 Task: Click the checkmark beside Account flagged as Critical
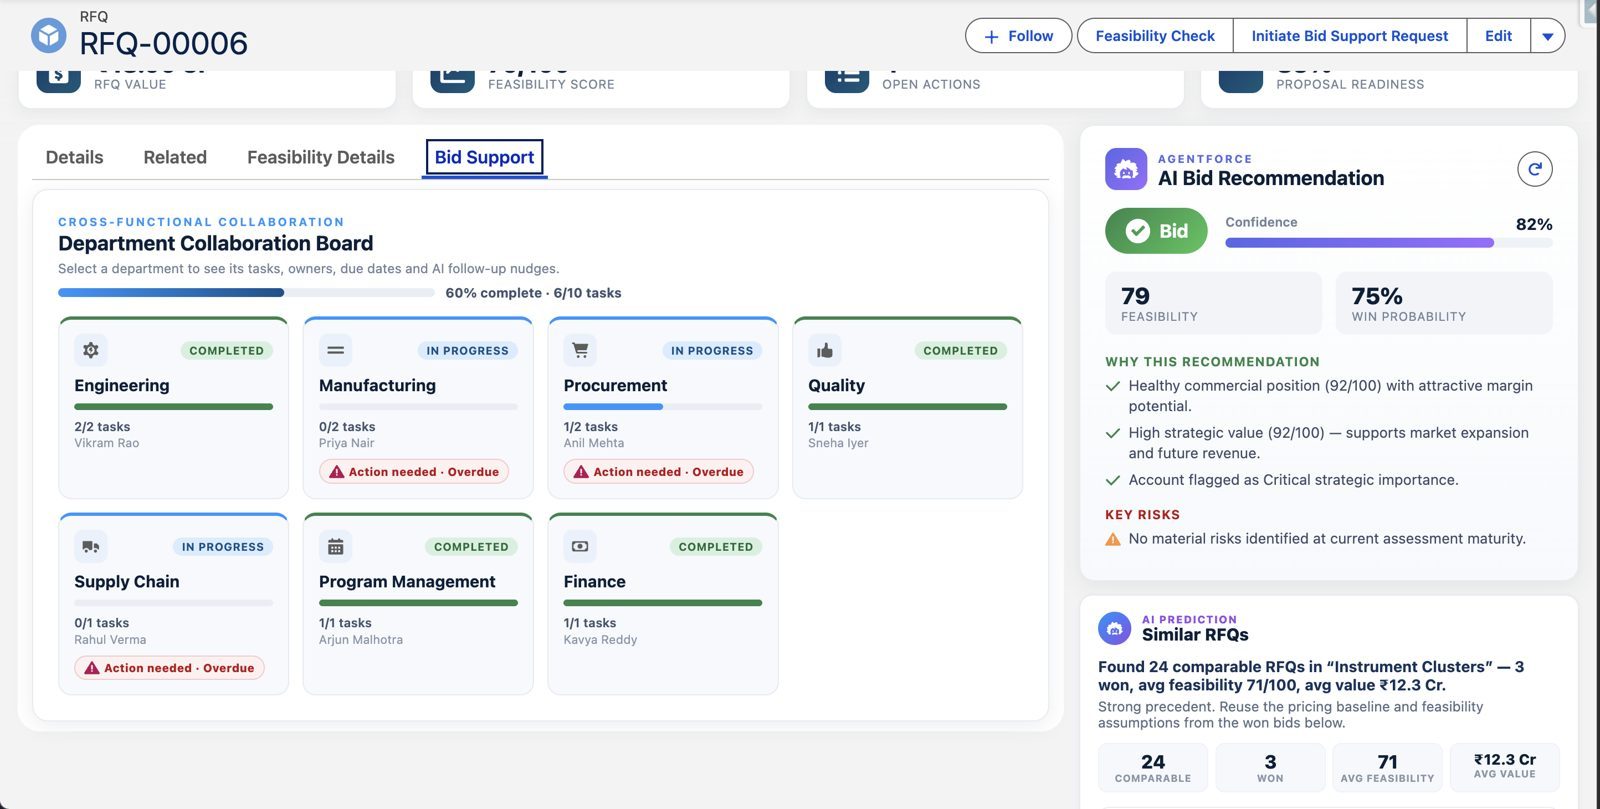[x=1112, y=480]
